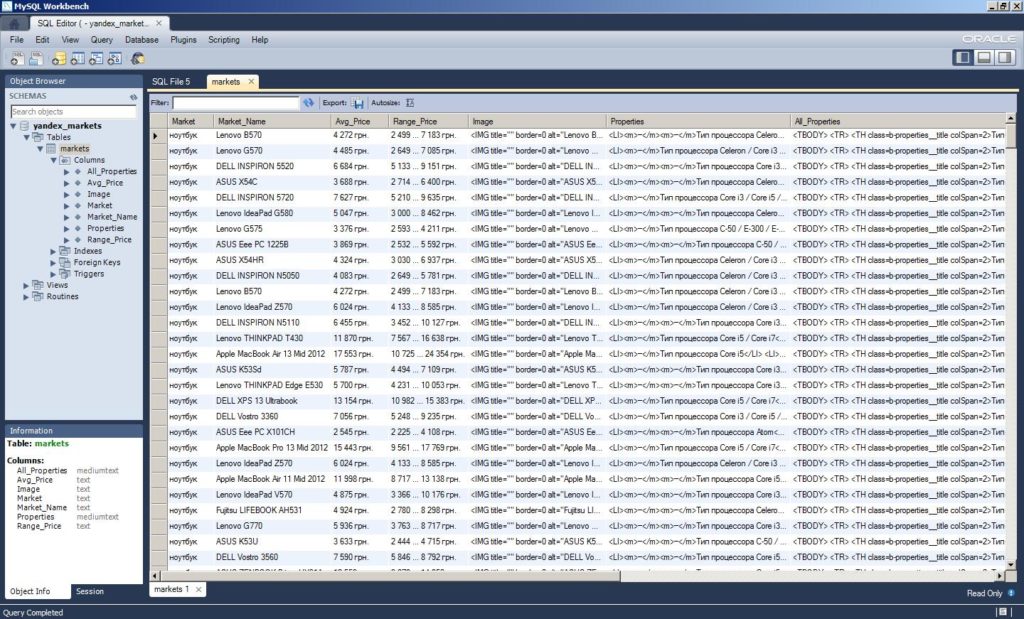Close the markets 1 result tab
Screen dimensions: 1024x619
(x=199, y=589)
